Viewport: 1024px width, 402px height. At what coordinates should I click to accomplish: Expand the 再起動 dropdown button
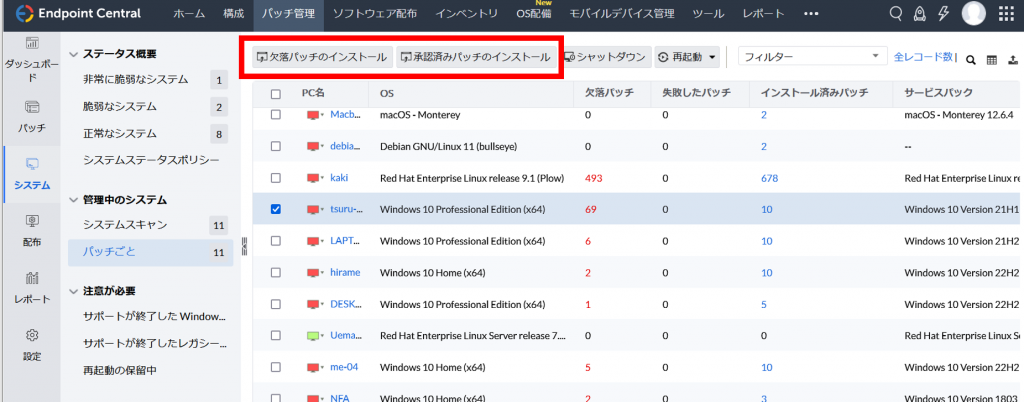coord(686,57)
